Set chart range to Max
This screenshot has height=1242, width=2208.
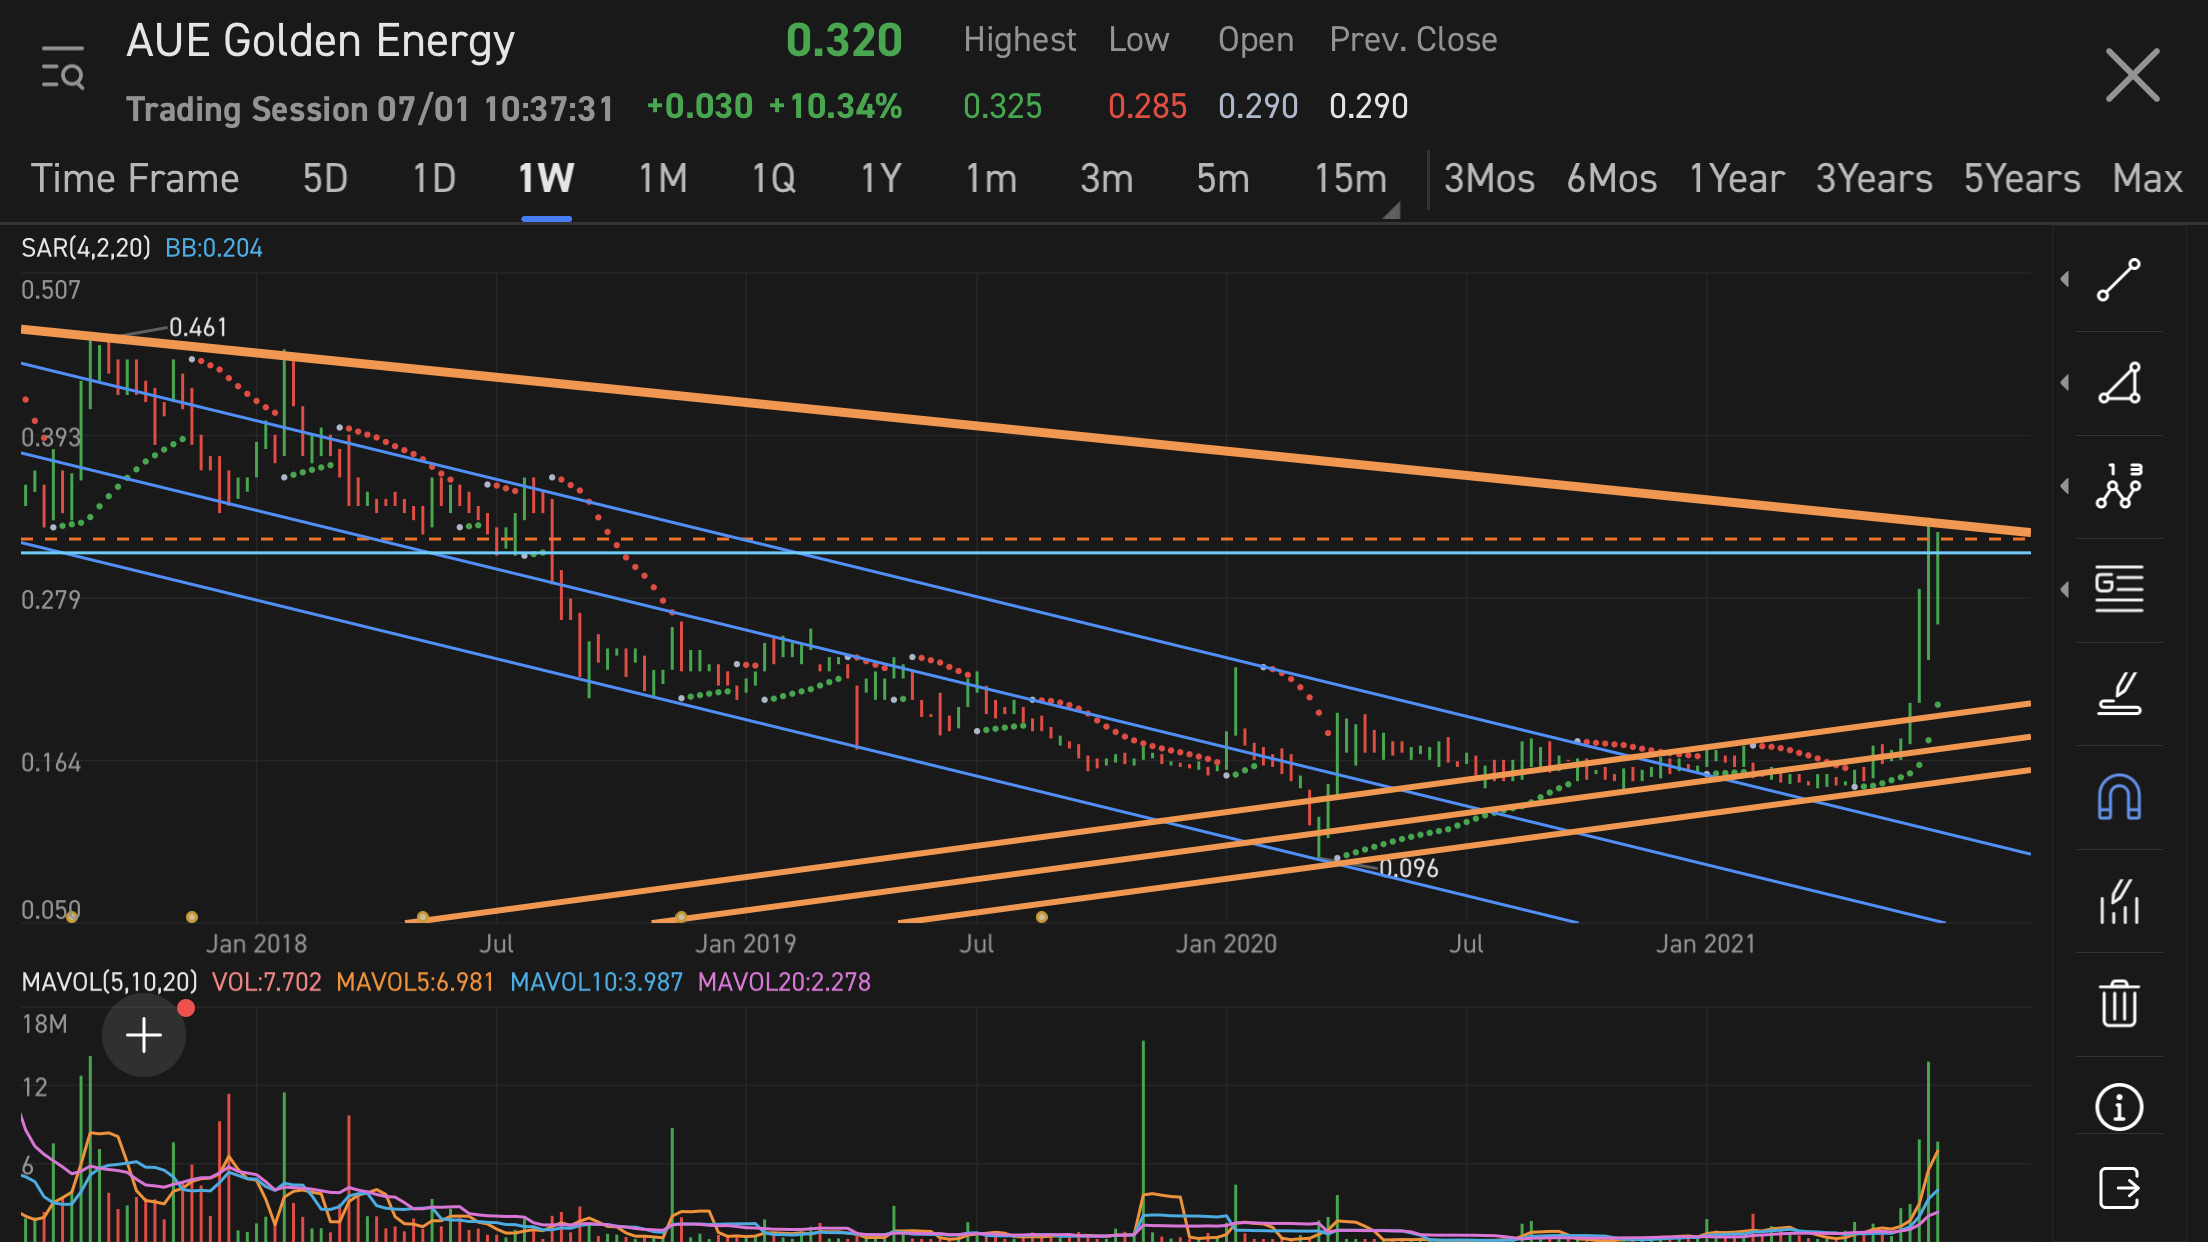pos(2147,179)
